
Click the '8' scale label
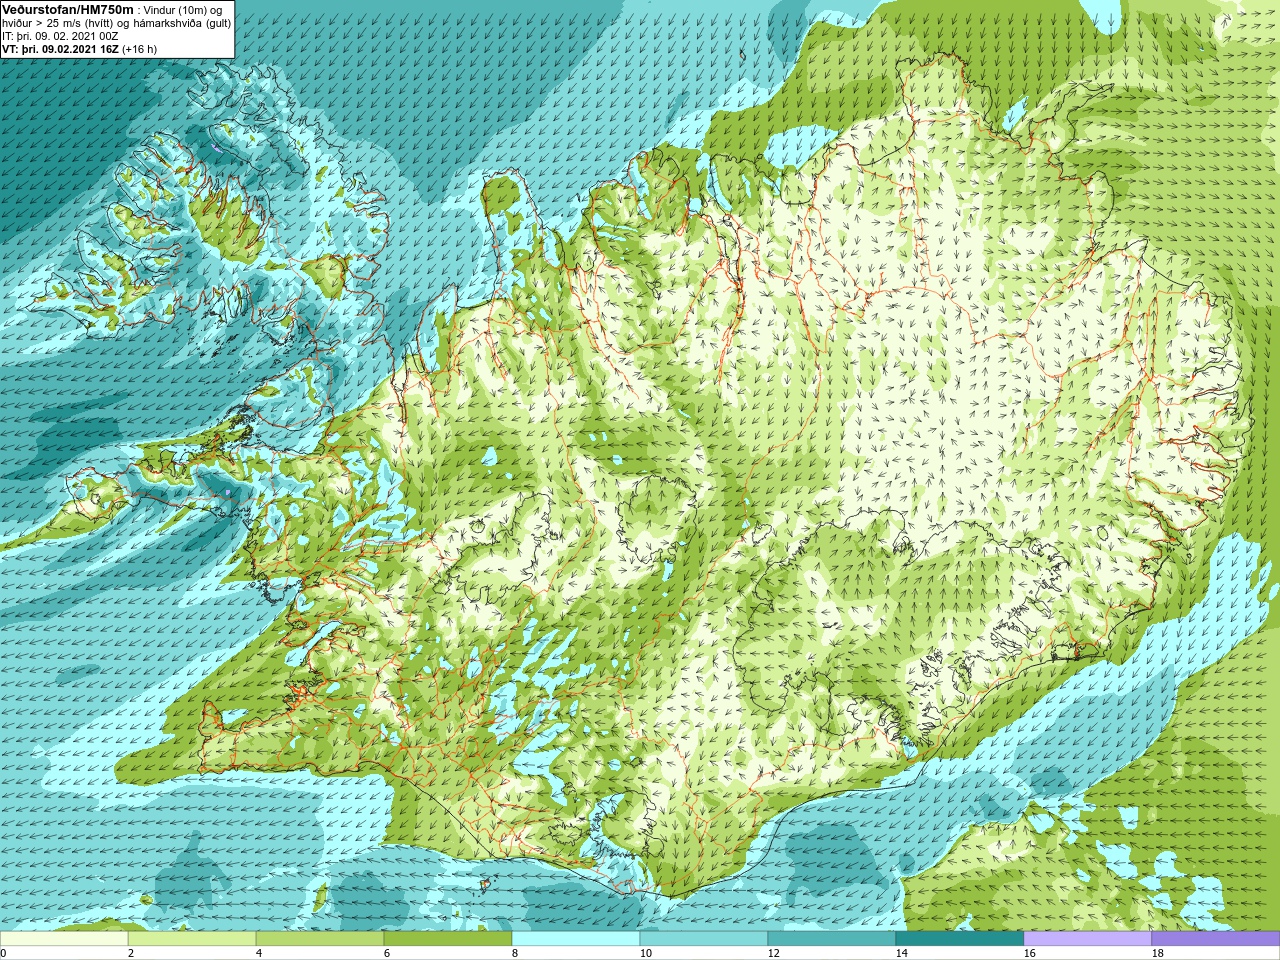pos(515,953)
